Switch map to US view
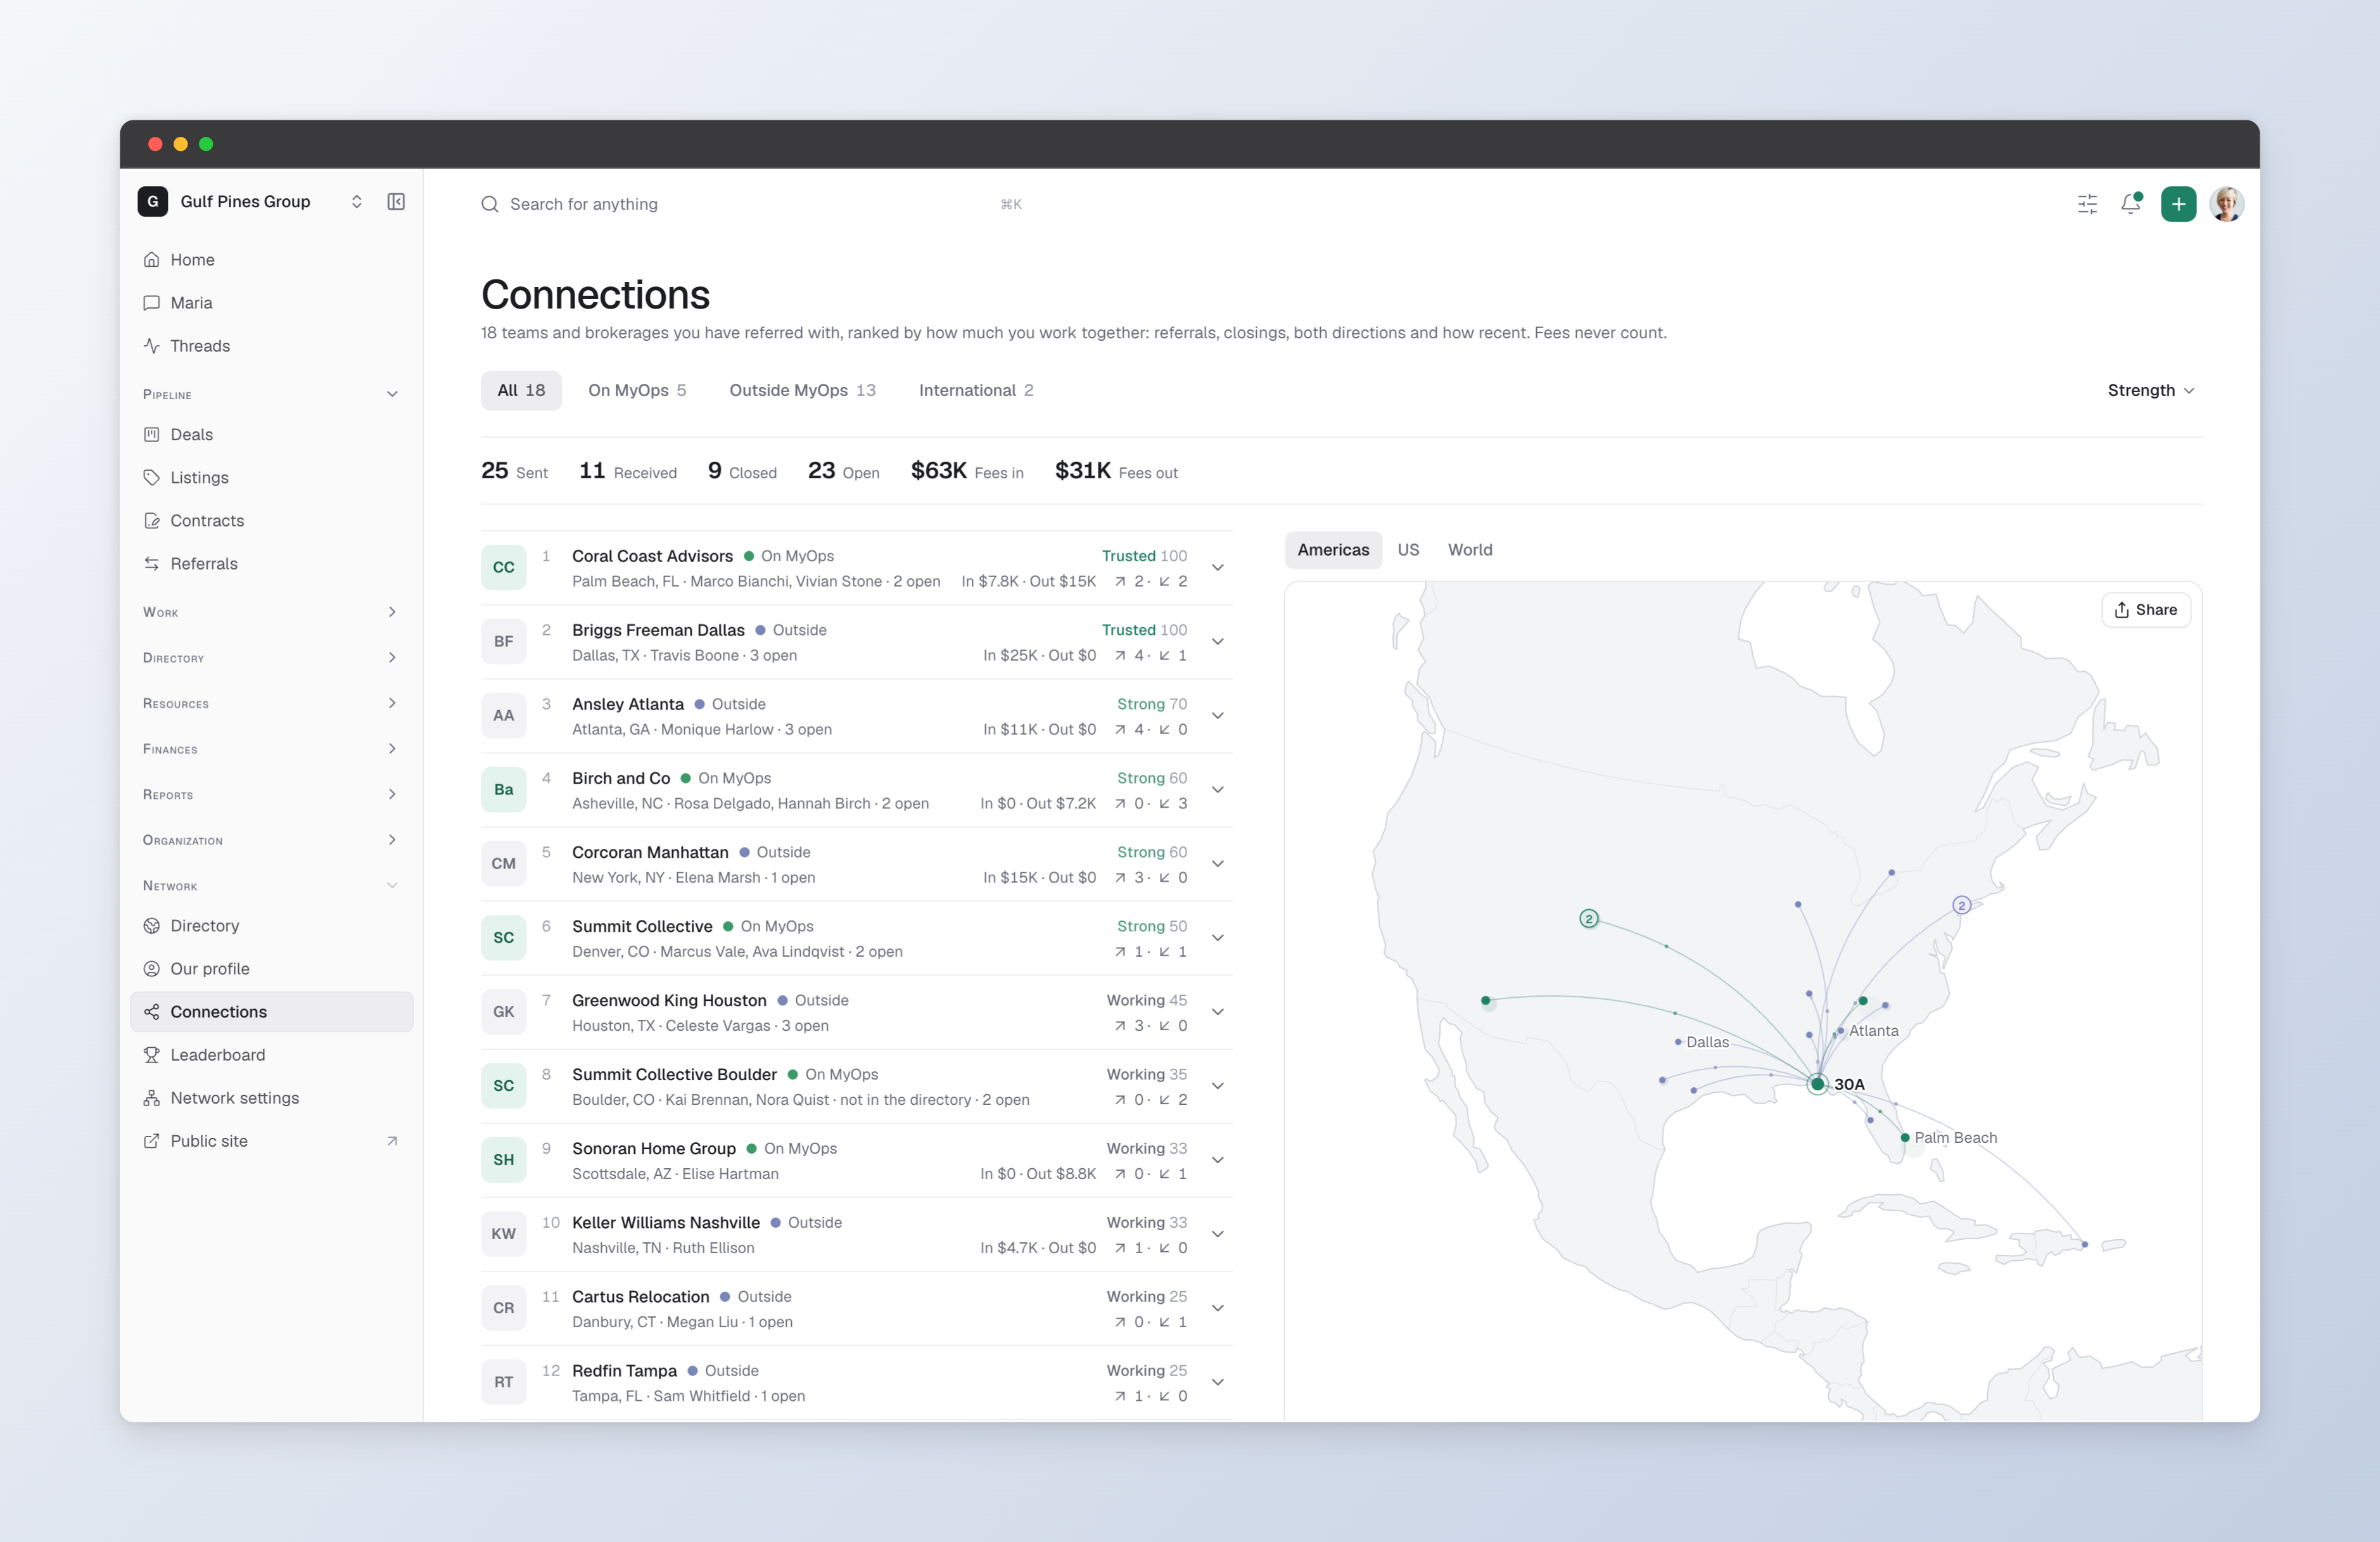This screenshot has width=2380, height=1542. coord(1408,550)
